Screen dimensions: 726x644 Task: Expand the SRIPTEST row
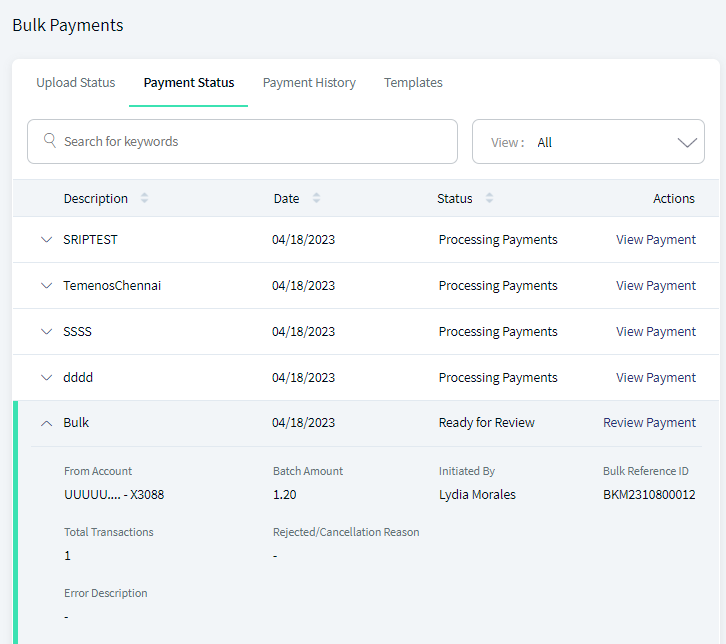(46, 240)
